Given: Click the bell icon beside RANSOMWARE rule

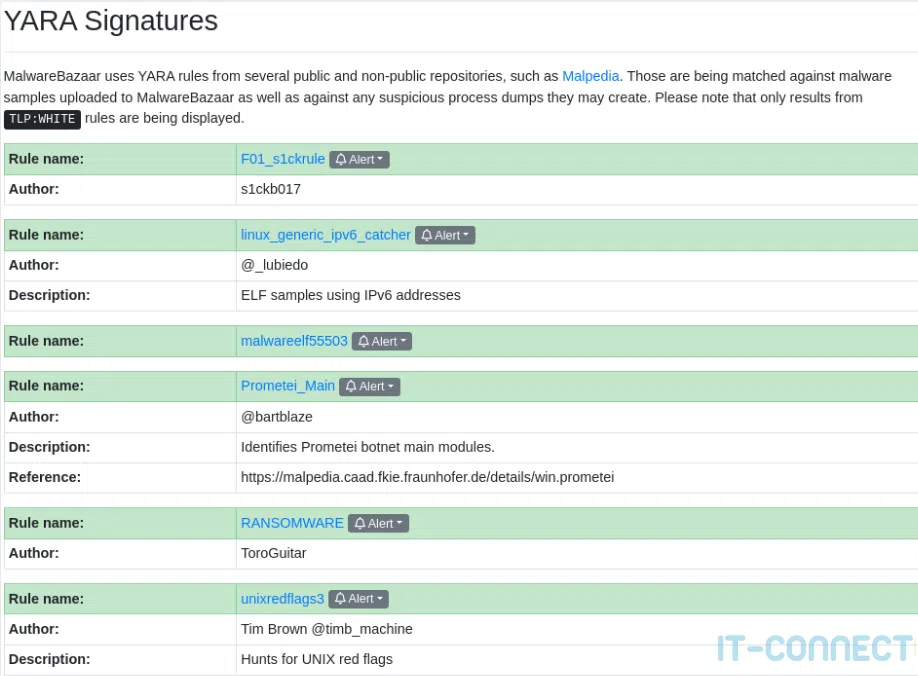Looking at the screenshot, I should (x=360, y=524).
